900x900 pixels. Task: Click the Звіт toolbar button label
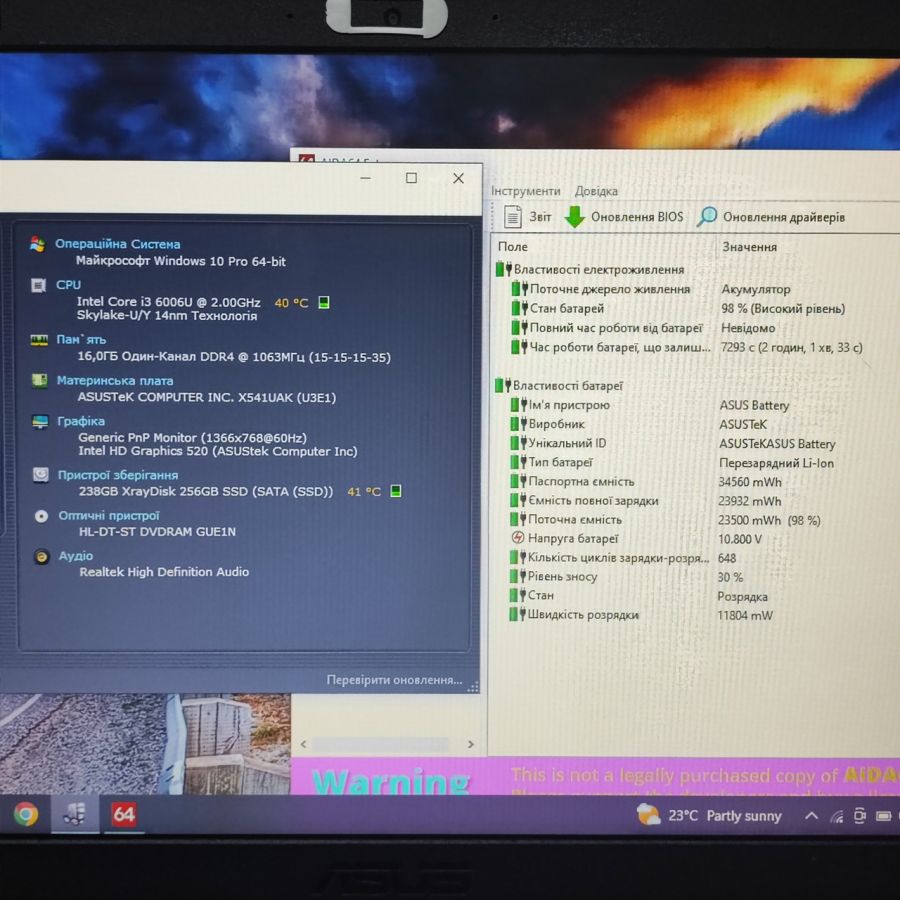coord(540,217)
